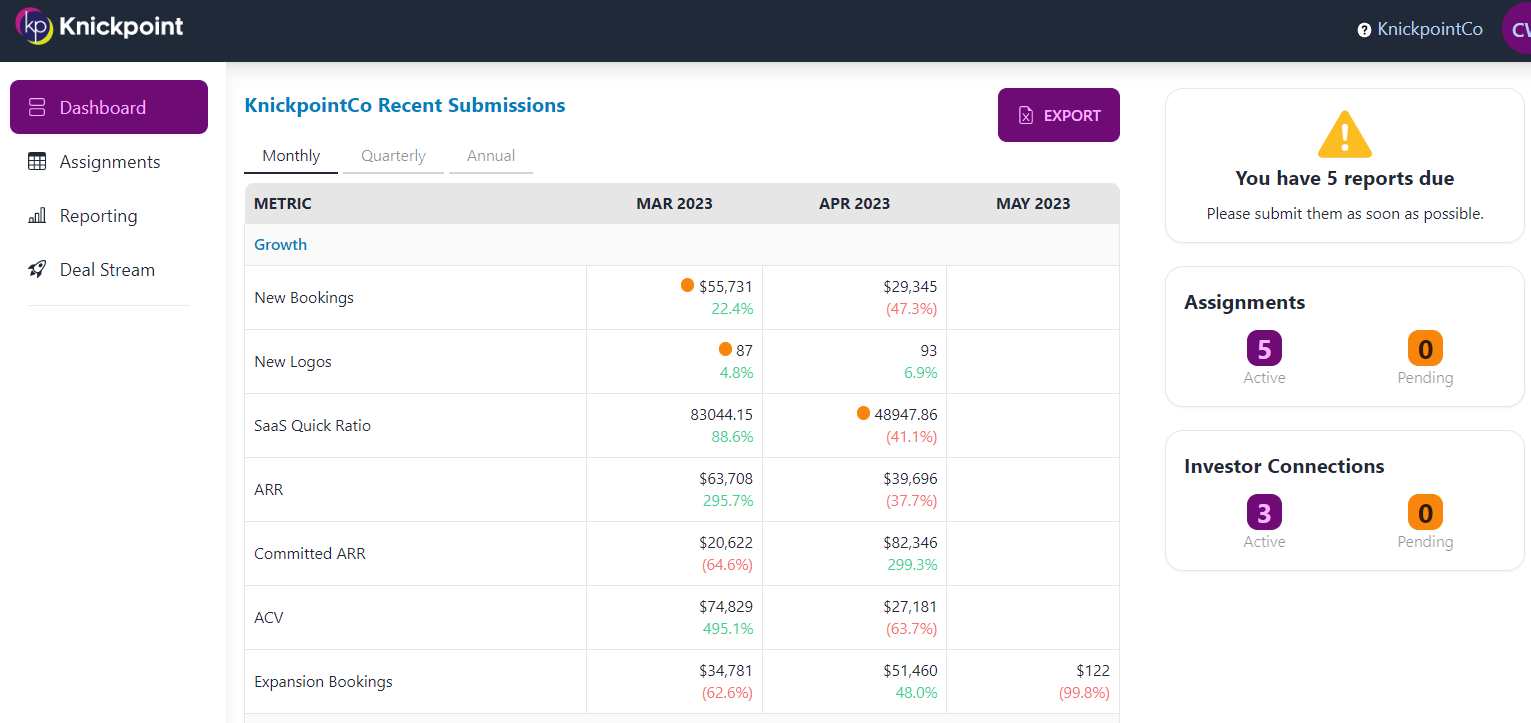Click ARR April value $39,696
The image size is (1531, 723).
[x=910, y=478]
